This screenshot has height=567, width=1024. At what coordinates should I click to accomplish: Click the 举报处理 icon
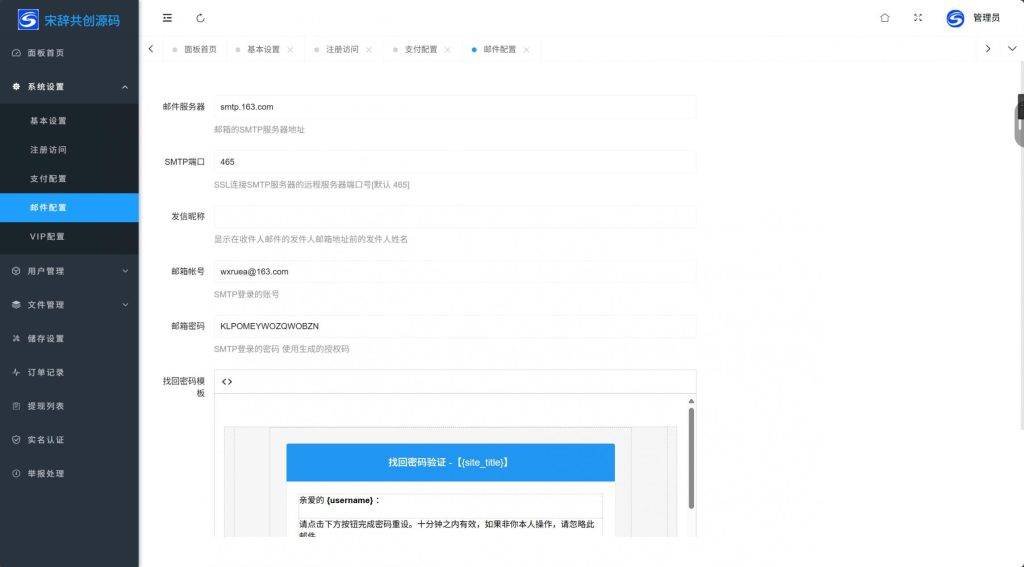tap(16, 474)
